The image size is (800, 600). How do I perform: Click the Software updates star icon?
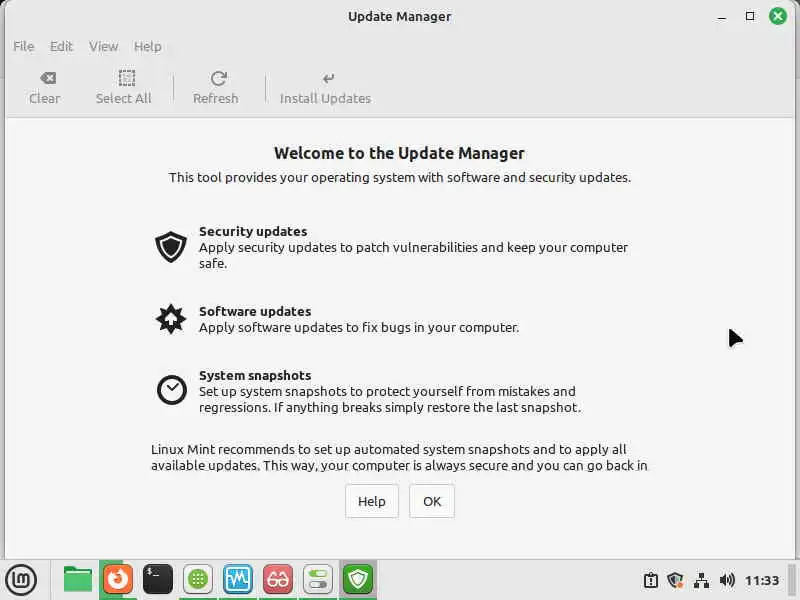[171, 319]
